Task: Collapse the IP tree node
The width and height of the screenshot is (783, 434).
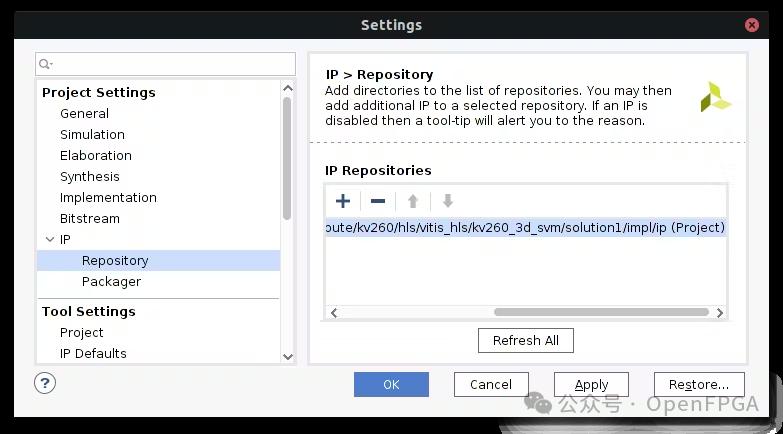Action: 49,239
